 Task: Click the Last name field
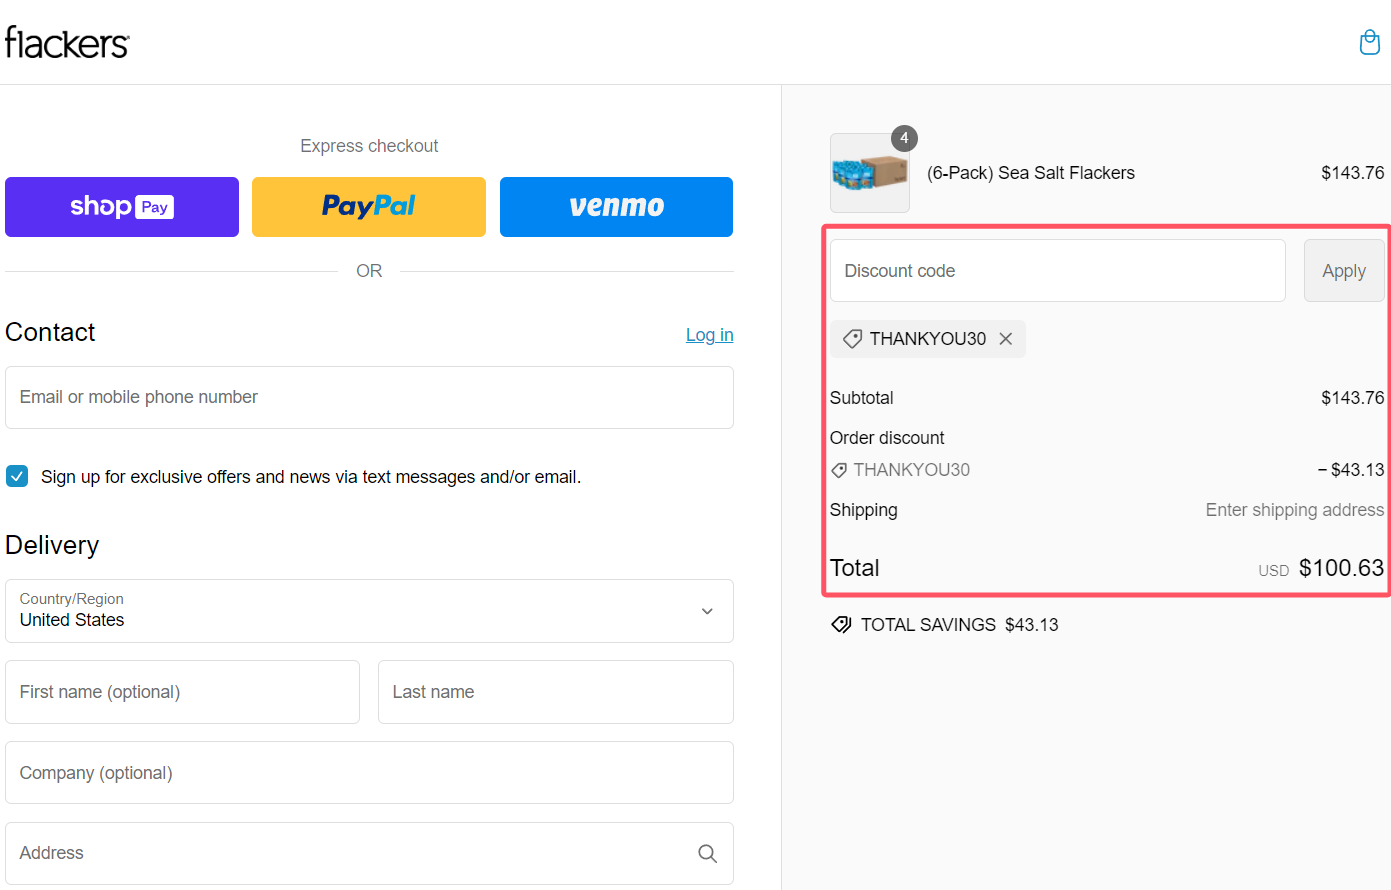(556, 692)
